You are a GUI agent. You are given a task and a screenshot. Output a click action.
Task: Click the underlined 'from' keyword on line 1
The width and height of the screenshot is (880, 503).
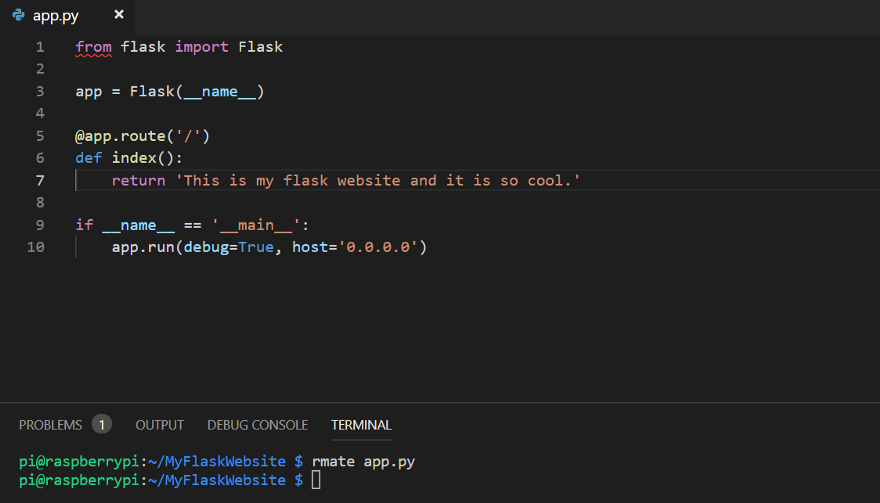pyautogui.click(x=93, y=47)
